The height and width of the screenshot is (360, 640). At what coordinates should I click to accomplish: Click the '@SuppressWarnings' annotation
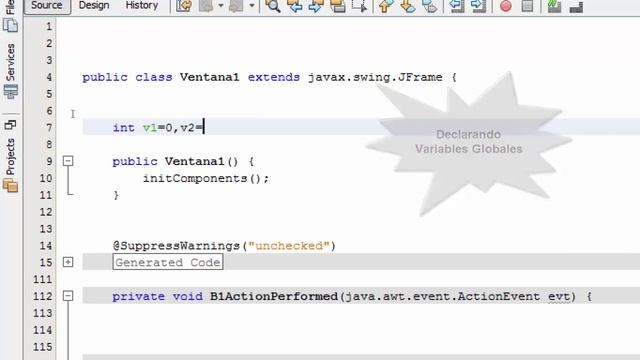click(176, 246)
